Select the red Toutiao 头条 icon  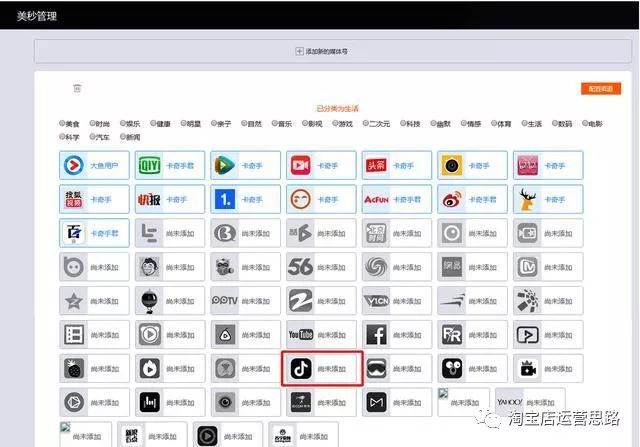click(376, 165)
